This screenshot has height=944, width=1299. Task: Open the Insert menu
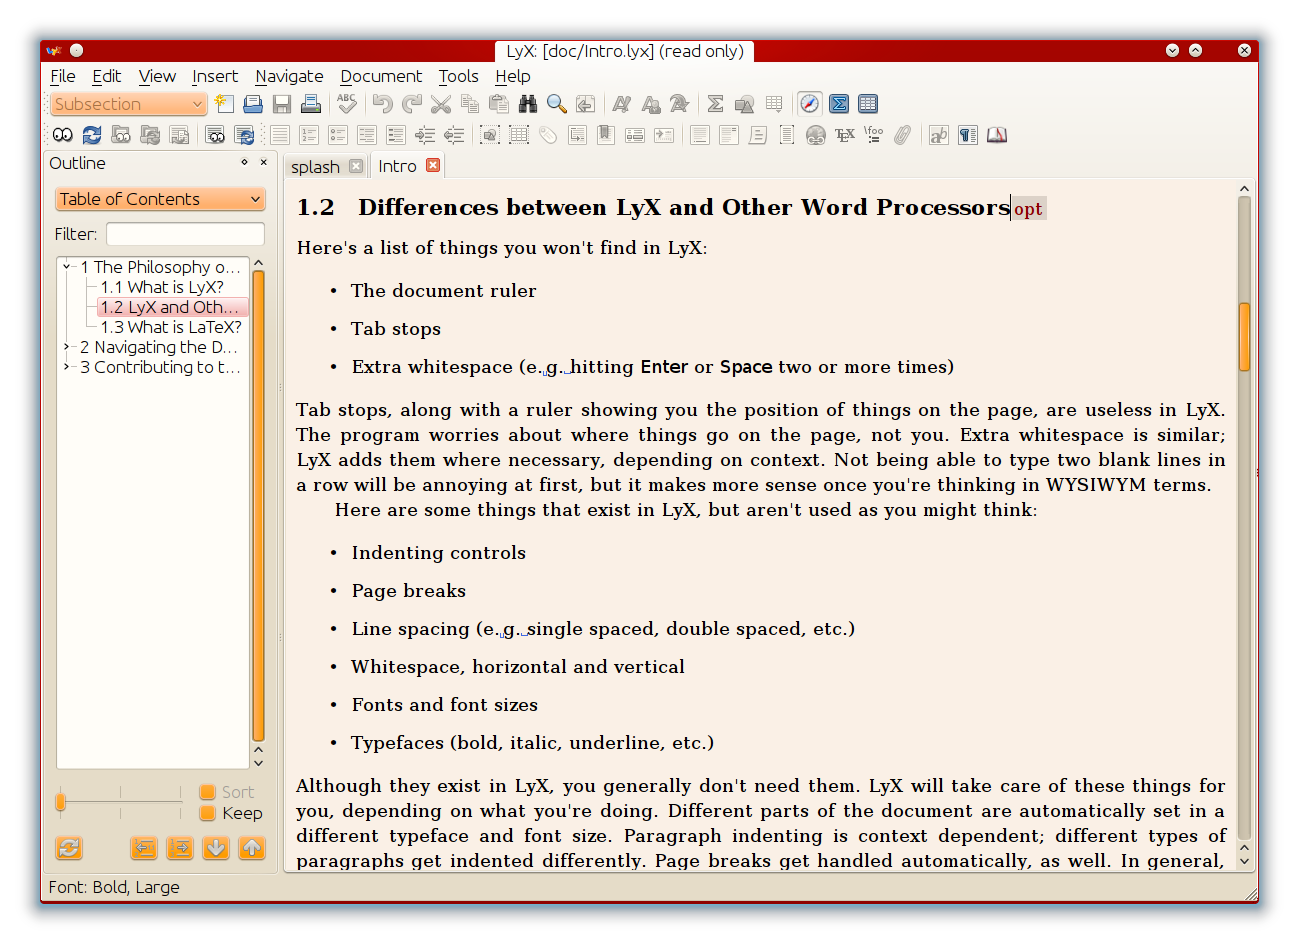215,76
